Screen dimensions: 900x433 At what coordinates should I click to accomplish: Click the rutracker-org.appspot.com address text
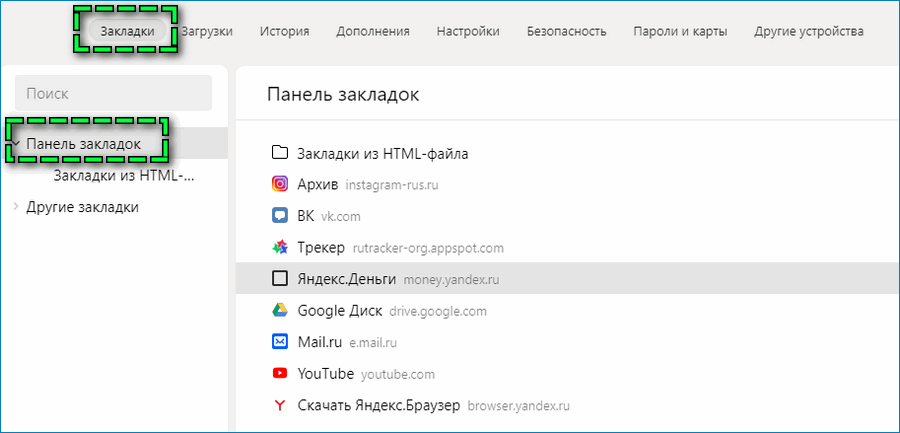click(x=428, y=249)
